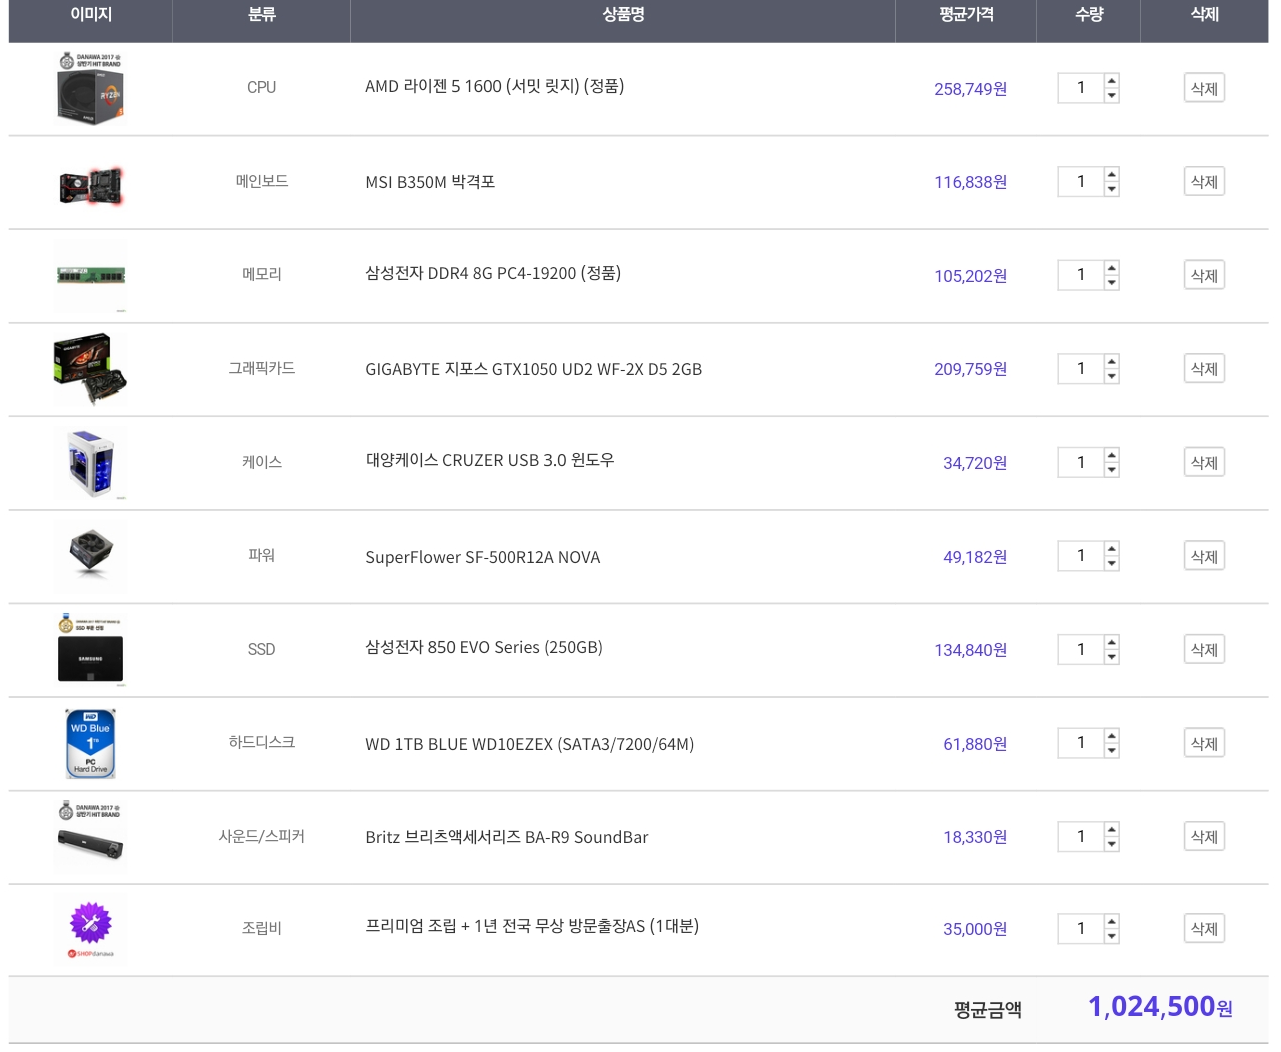Decrease quantity of Britz BA-R9 SoundBar

[x=1111, y=844]
